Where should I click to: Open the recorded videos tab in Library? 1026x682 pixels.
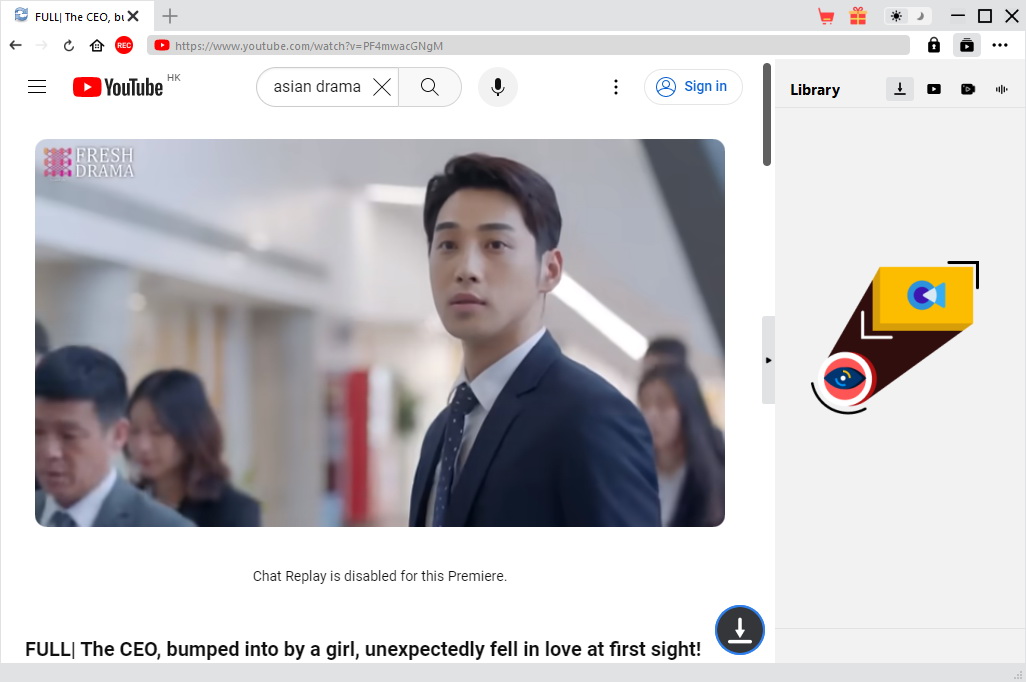(968, 89)
